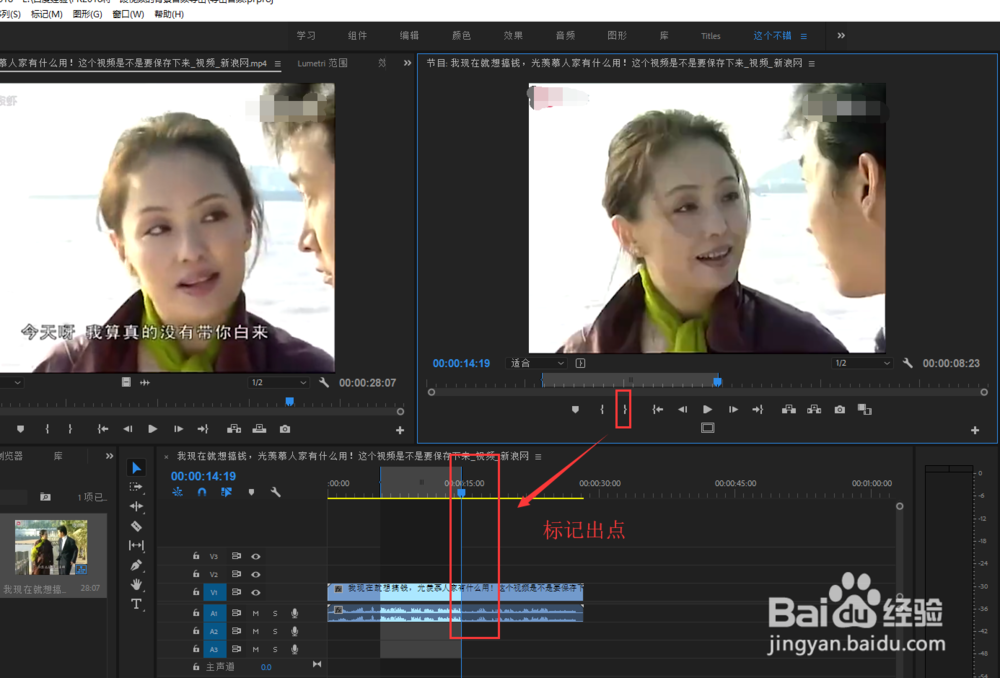Select the Razor tool
The width and height of the screenshot is (1000, 678).
pos(136,526)
